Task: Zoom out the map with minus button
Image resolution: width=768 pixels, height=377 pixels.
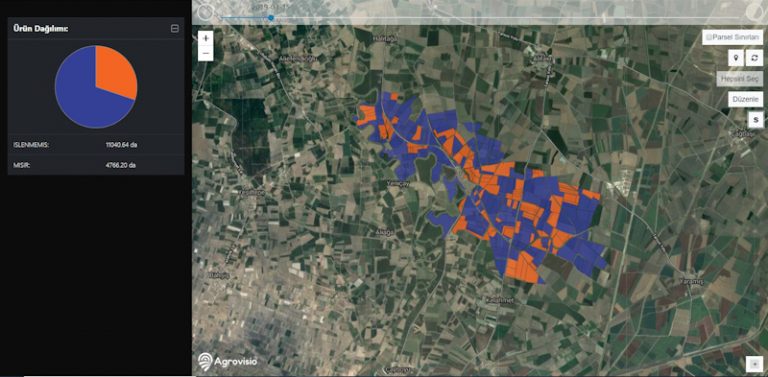Action: click(x=206, y=53)
